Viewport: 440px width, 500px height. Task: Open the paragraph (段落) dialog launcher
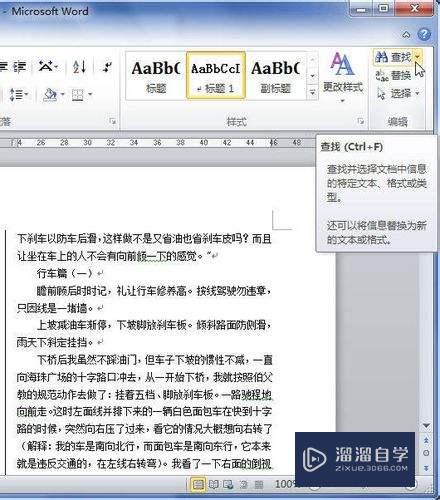113,121
